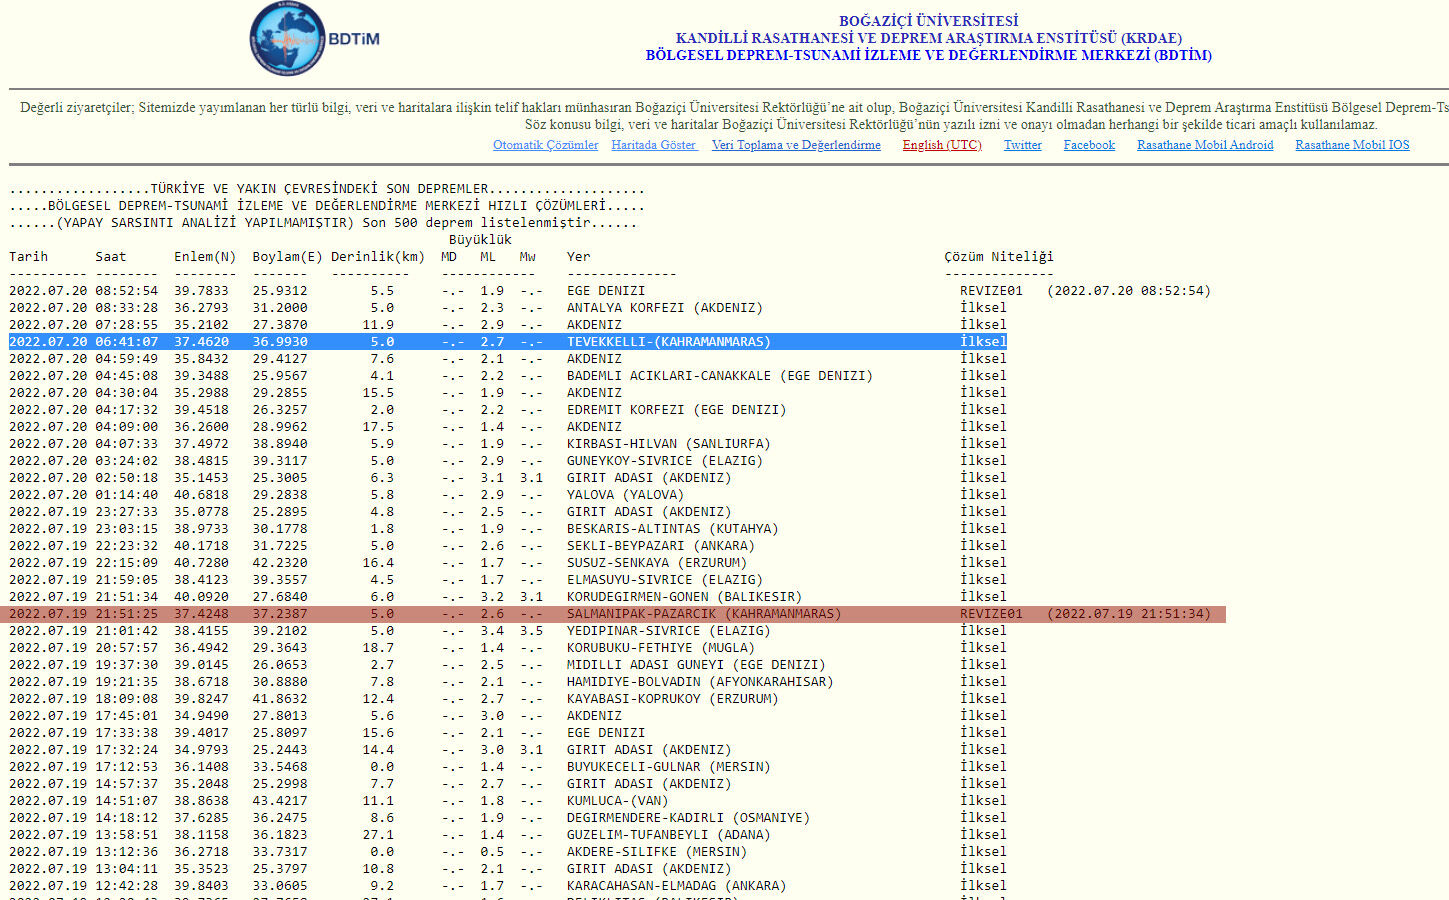Click the Büyüklük heading label
Viewport: 1449px width, 900px height.
(x=480, y=240)
